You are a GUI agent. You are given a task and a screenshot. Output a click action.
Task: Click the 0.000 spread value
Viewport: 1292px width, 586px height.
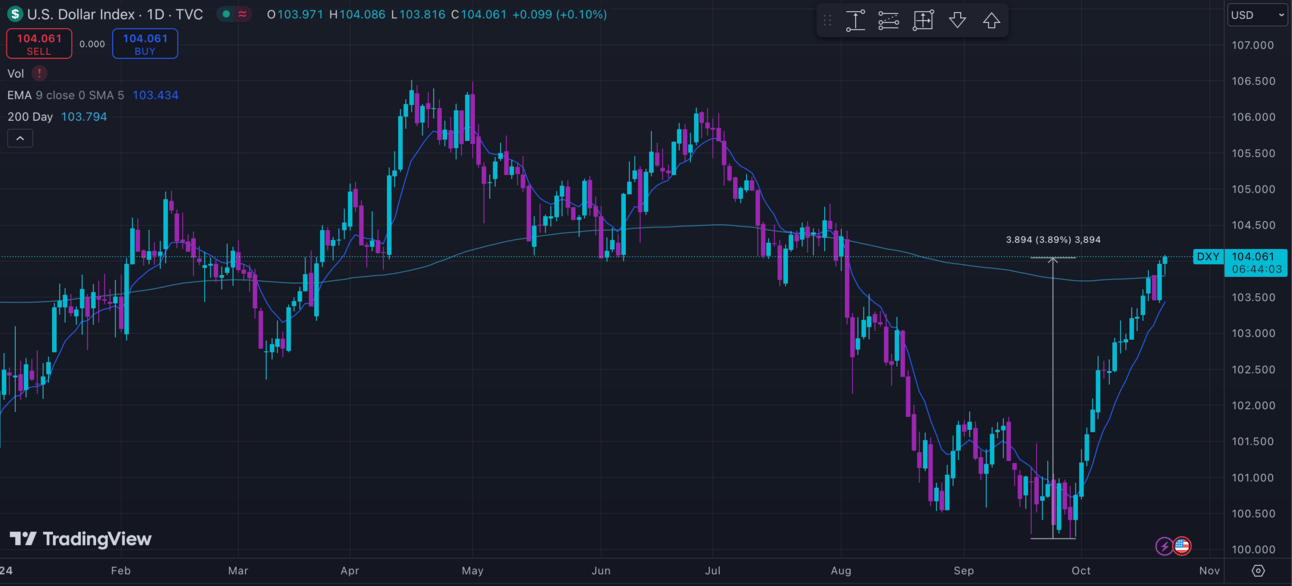click(x=92, y=44)
